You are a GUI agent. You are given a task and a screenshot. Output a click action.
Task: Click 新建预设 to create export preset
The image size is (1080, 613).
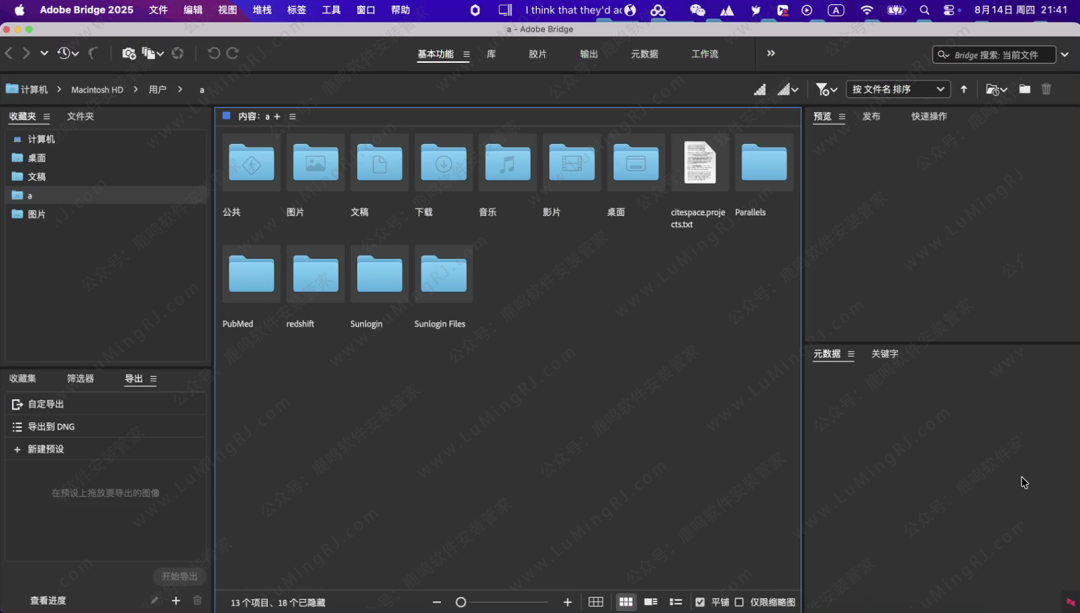(46, 449)
